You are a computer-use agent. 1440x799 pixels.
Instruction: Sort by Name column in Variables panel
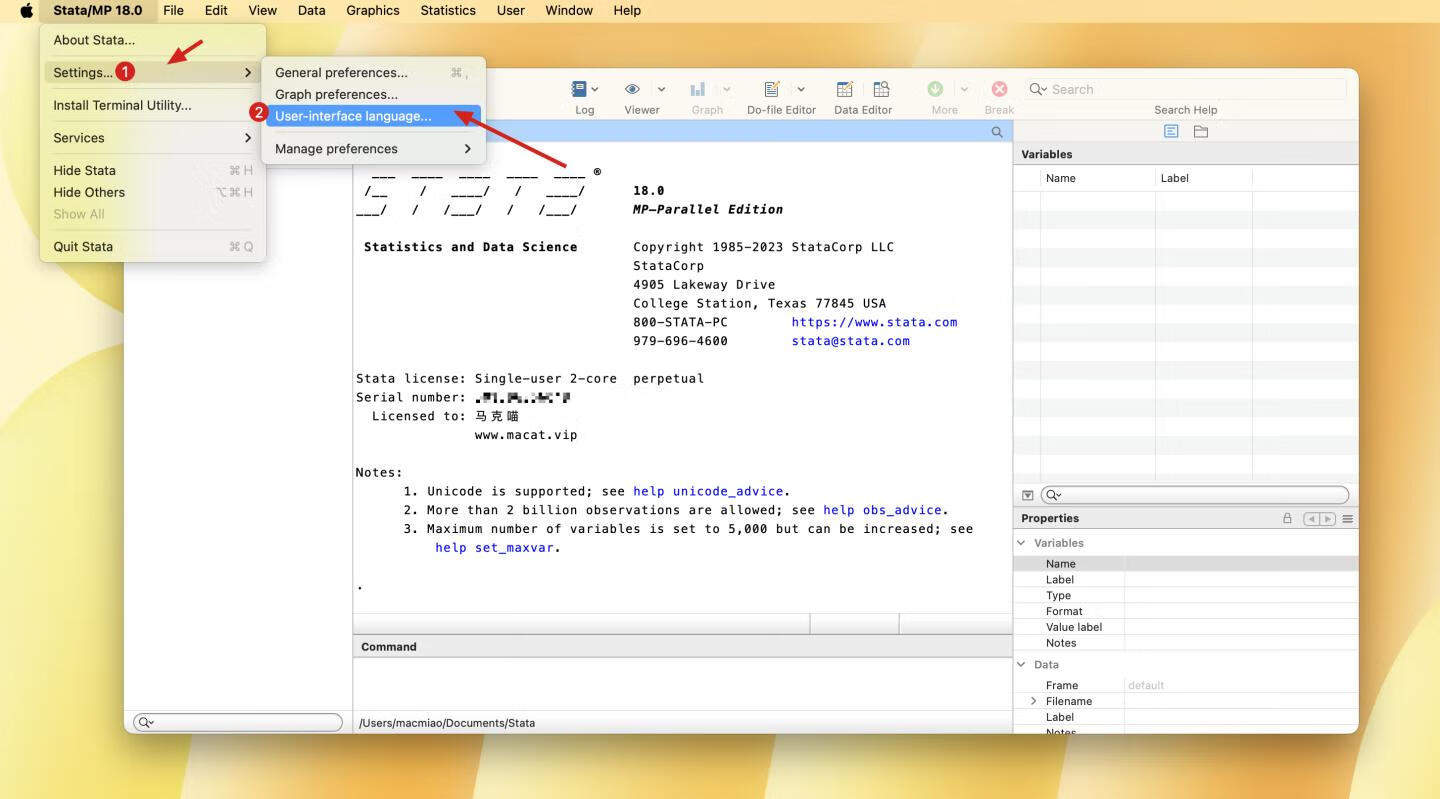[x=1098, y=178]
